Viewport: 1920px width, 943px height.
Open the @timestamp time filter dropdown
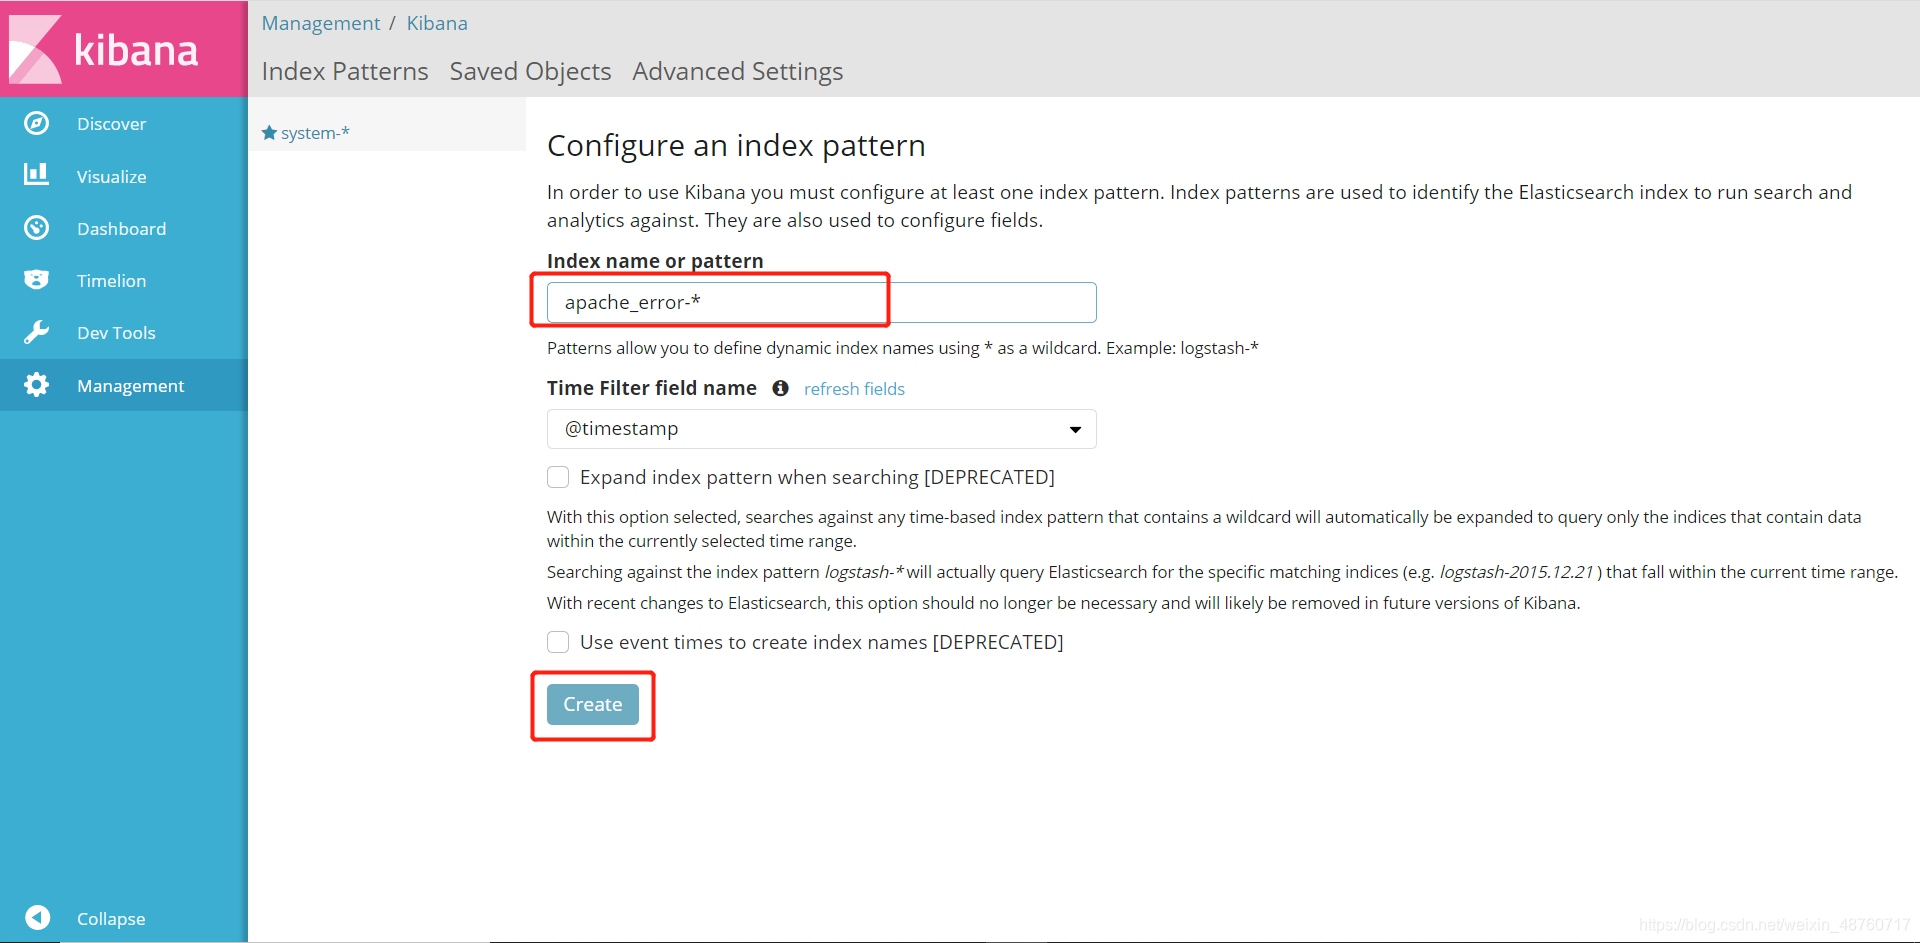click(821, 429)
